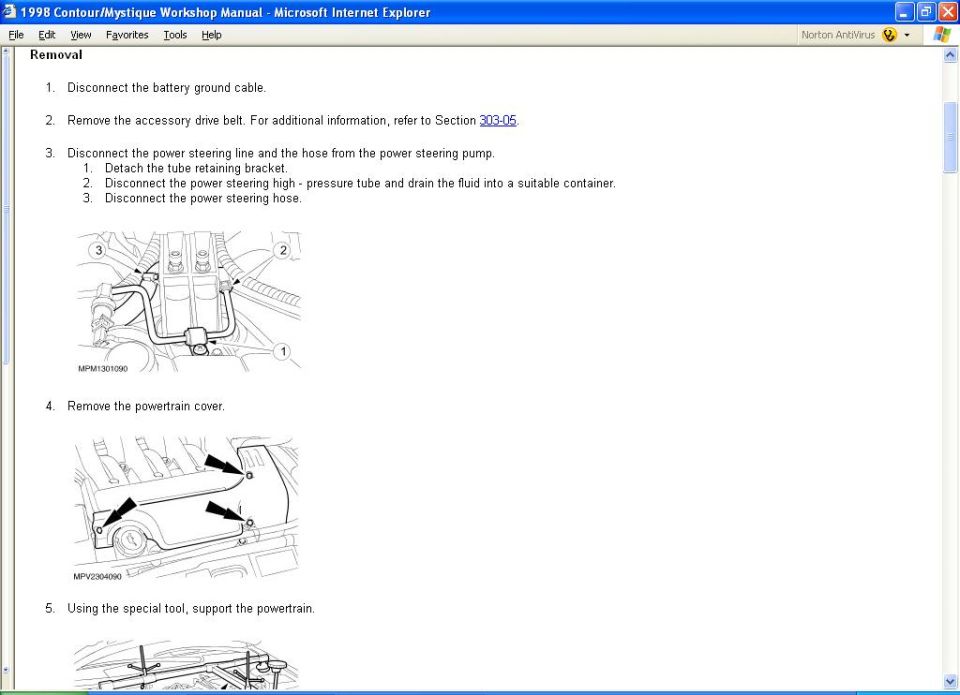Click the Internet Explorer page icon in title bar
The width and height of the screenshot is (960, 695).
(x=9, y=11)
